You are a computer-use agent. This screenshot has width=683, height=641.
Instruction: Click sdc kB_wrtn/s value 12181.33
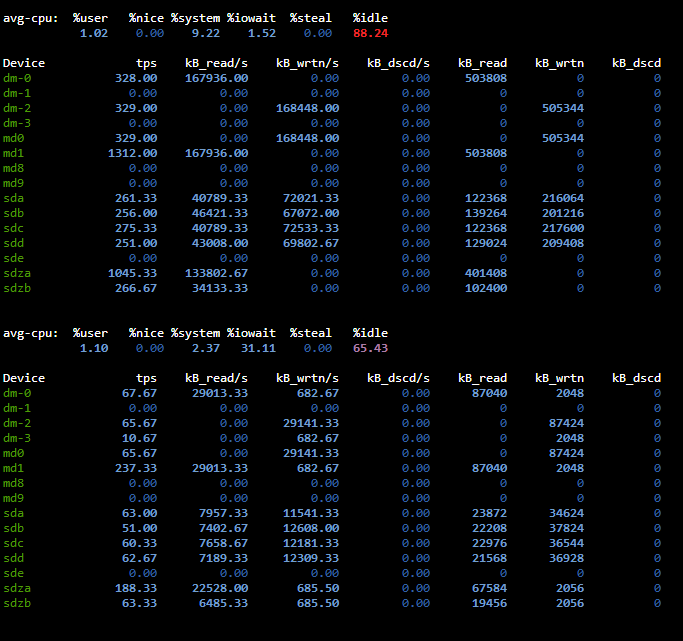tap(311, 543)
